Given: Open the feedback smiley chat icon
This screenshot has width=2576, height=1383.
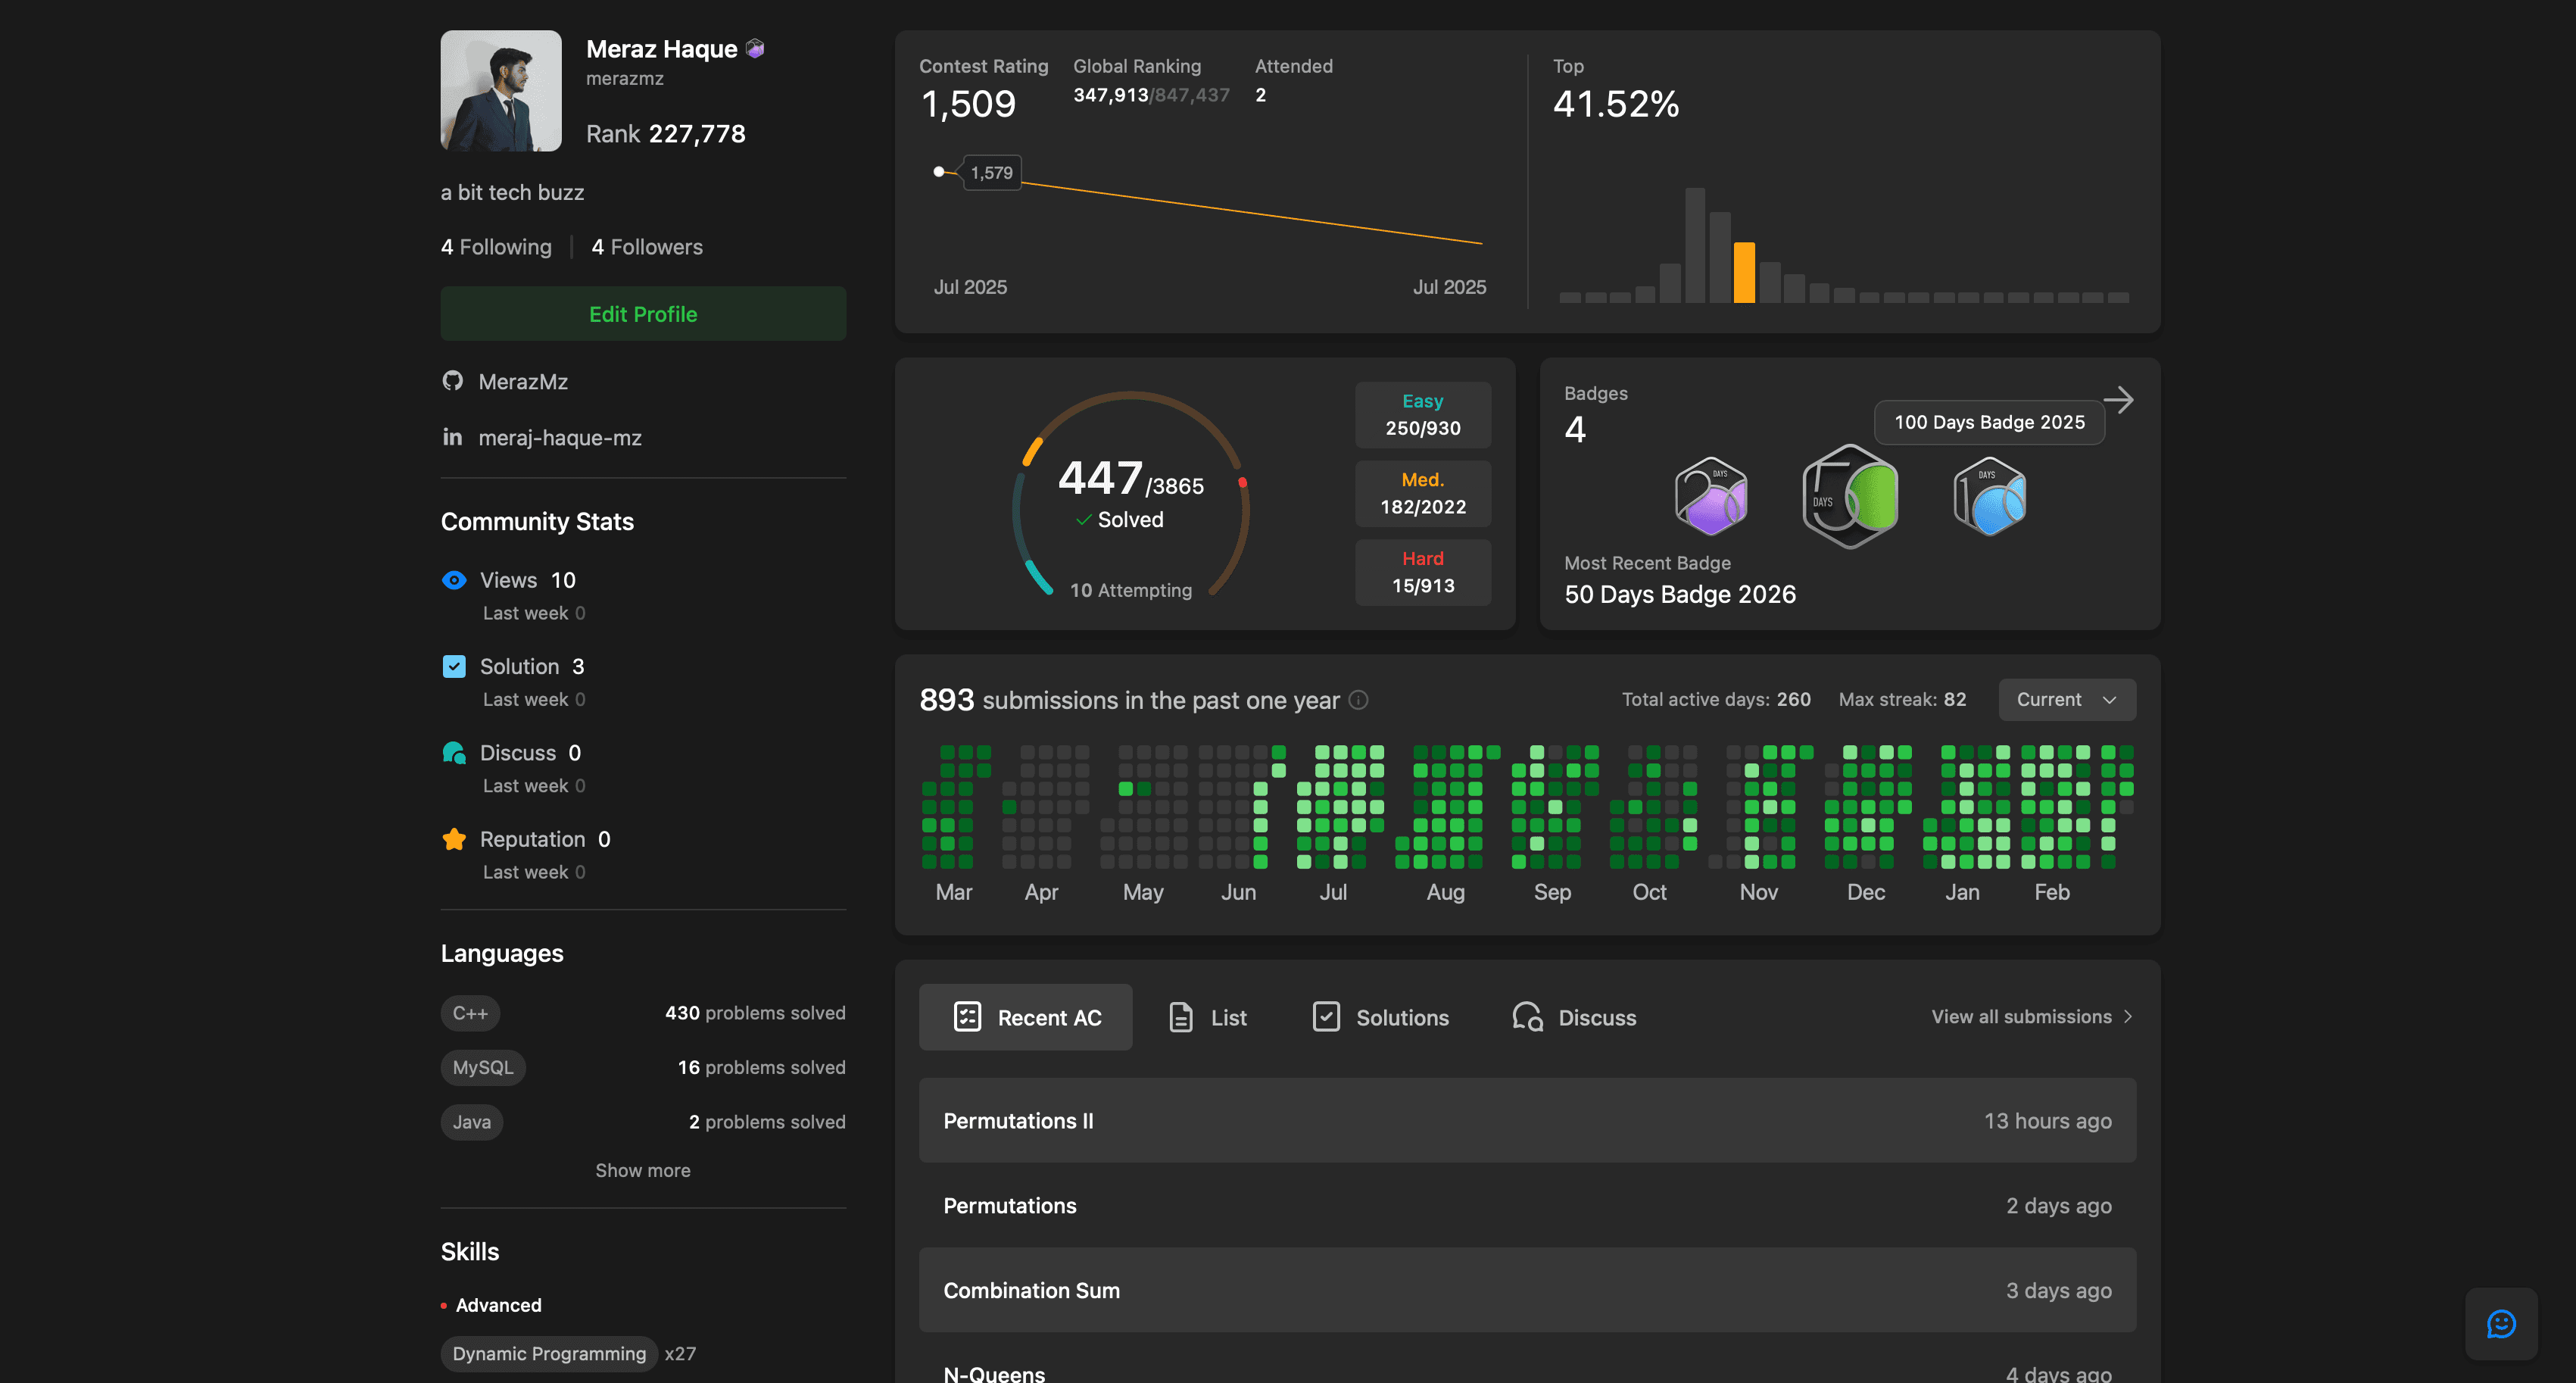Looking at the screenshot, I should click(x=2500, y=1324).
